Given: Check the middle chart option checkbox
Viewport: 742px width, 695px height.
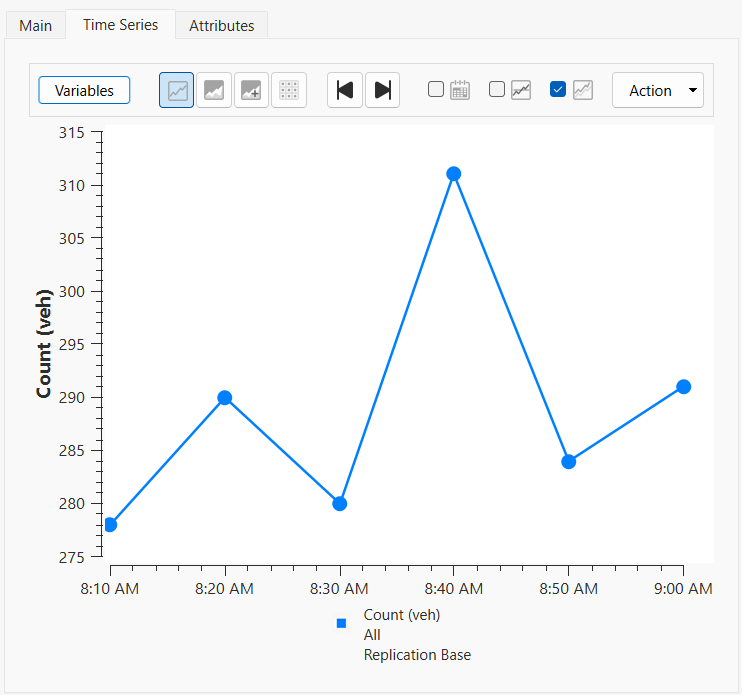Looking at the screenshot, I should (x=497, y=89).
